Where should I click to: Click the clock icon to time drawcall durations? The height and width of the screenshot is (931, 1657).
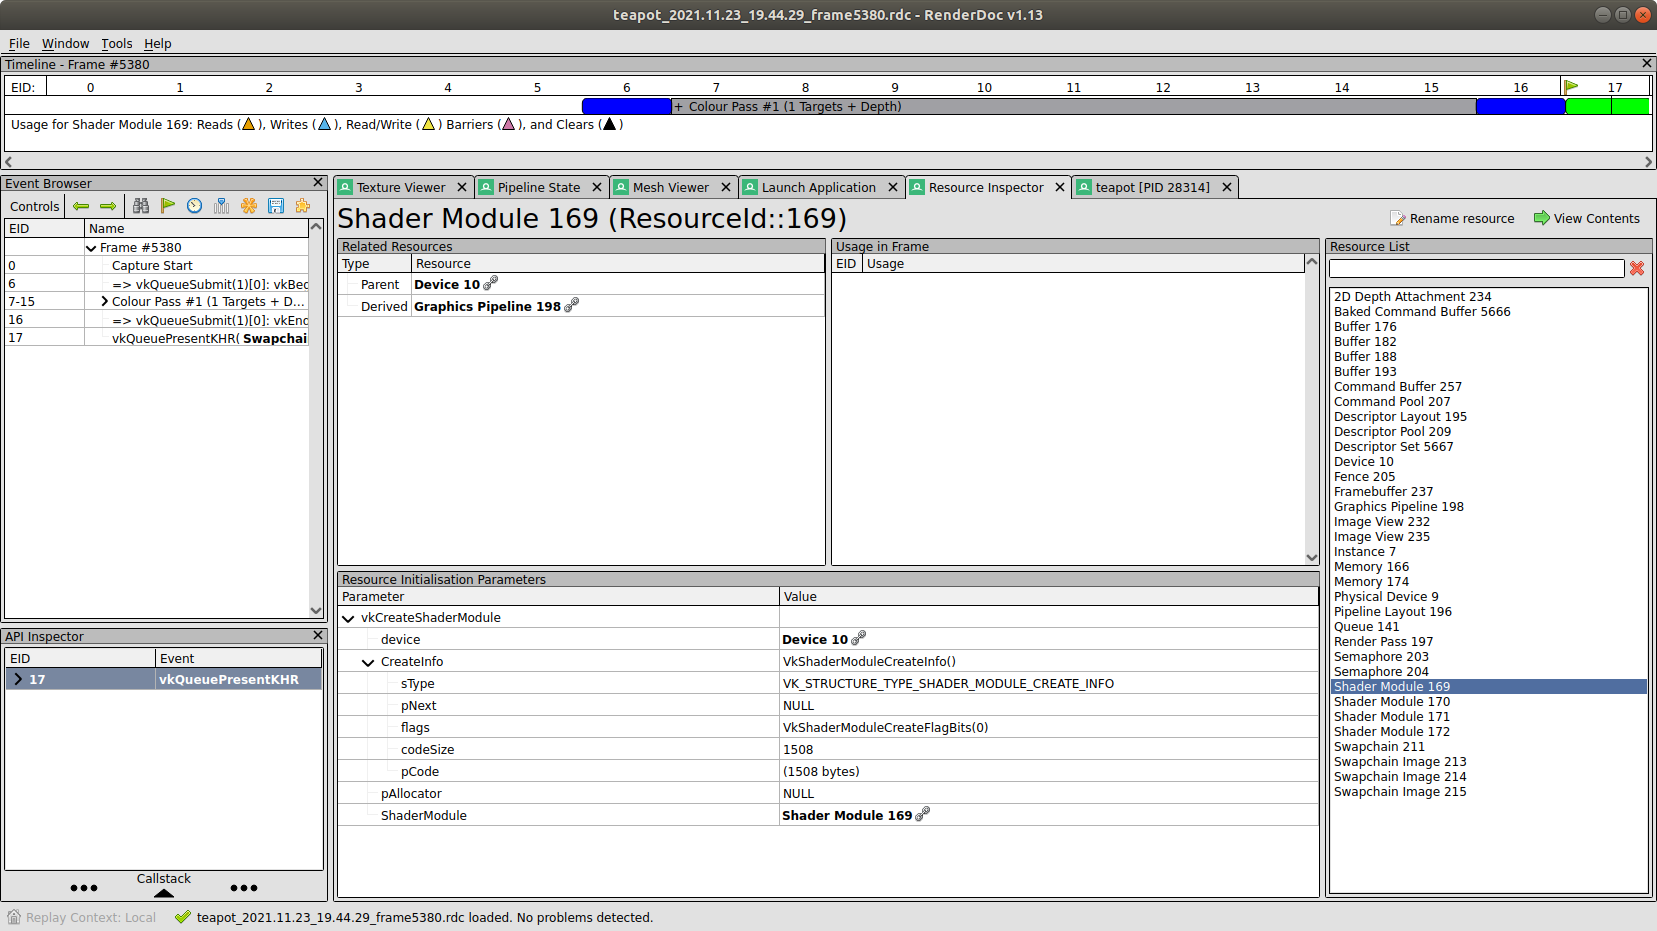195,206
